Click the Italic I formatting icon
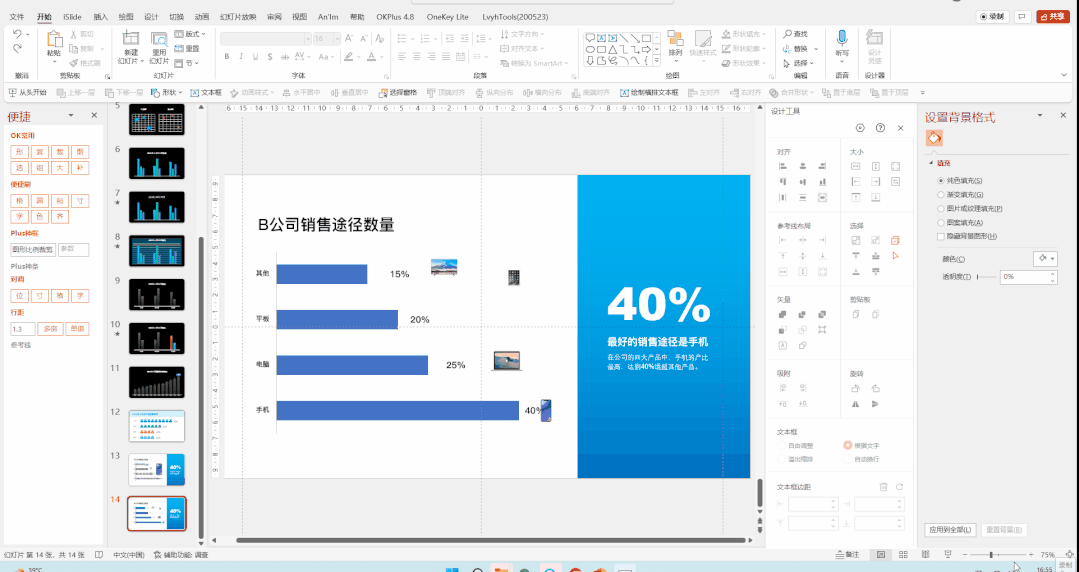Screen dimensions: 1079x572 [241, 56]
